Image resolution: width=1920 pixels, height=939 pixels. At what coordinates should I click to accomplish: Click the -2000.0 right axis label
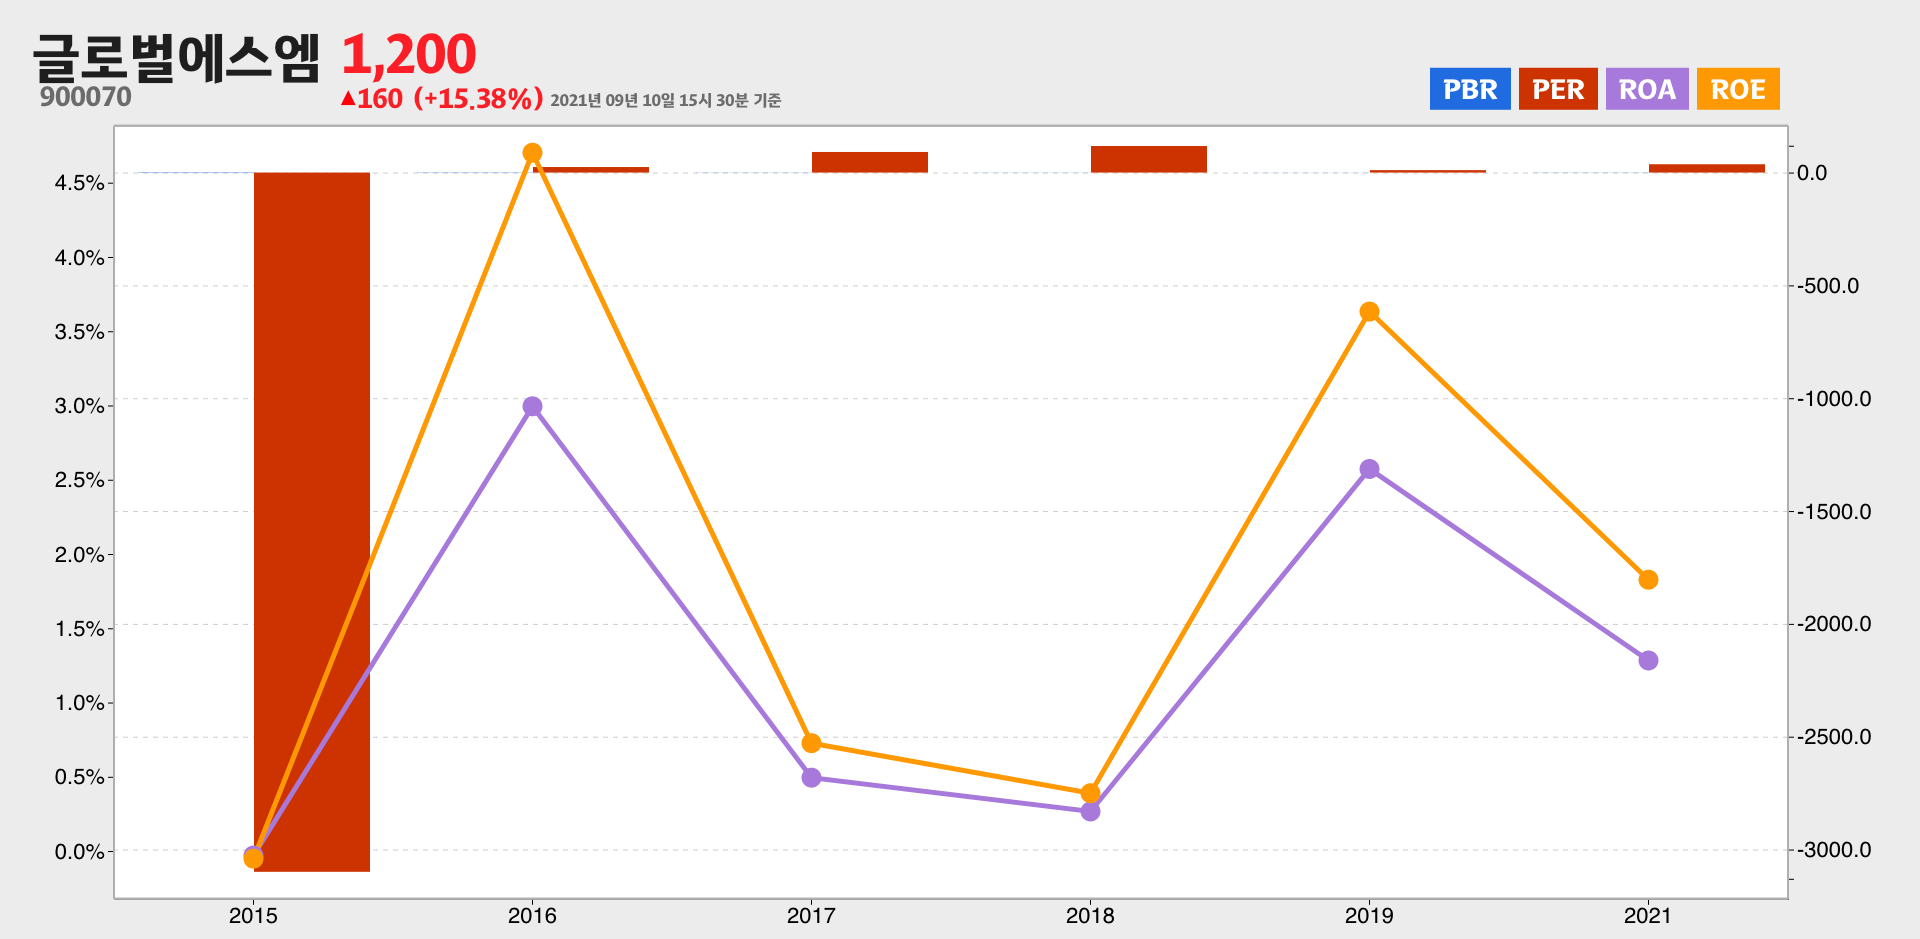(1834, 624)
